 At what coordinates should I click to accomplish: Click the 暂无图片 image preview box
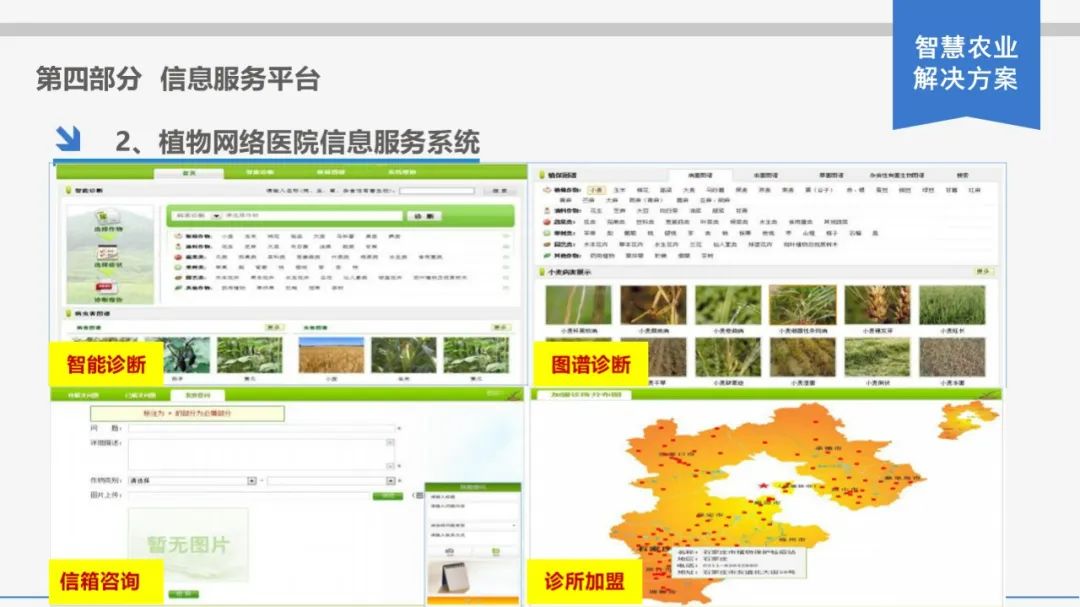(188, 545)
